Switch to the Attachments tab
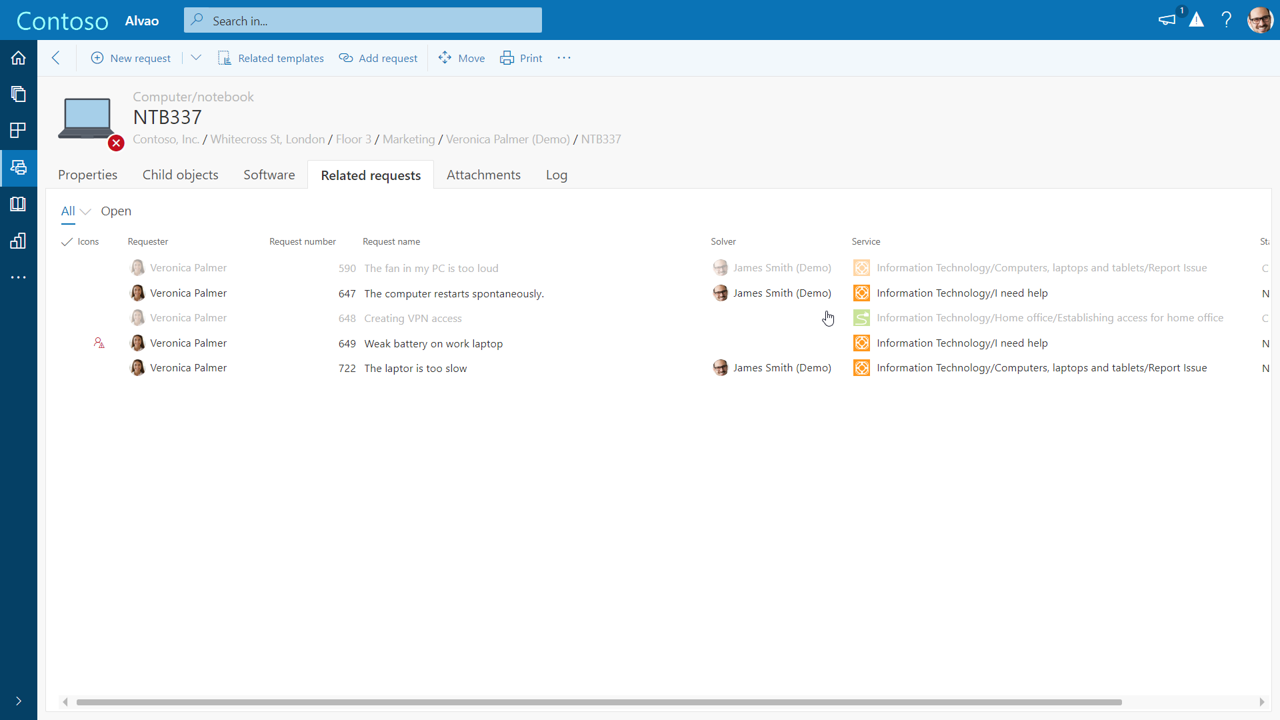This screenshot has height=720, width=1280. 483,175
